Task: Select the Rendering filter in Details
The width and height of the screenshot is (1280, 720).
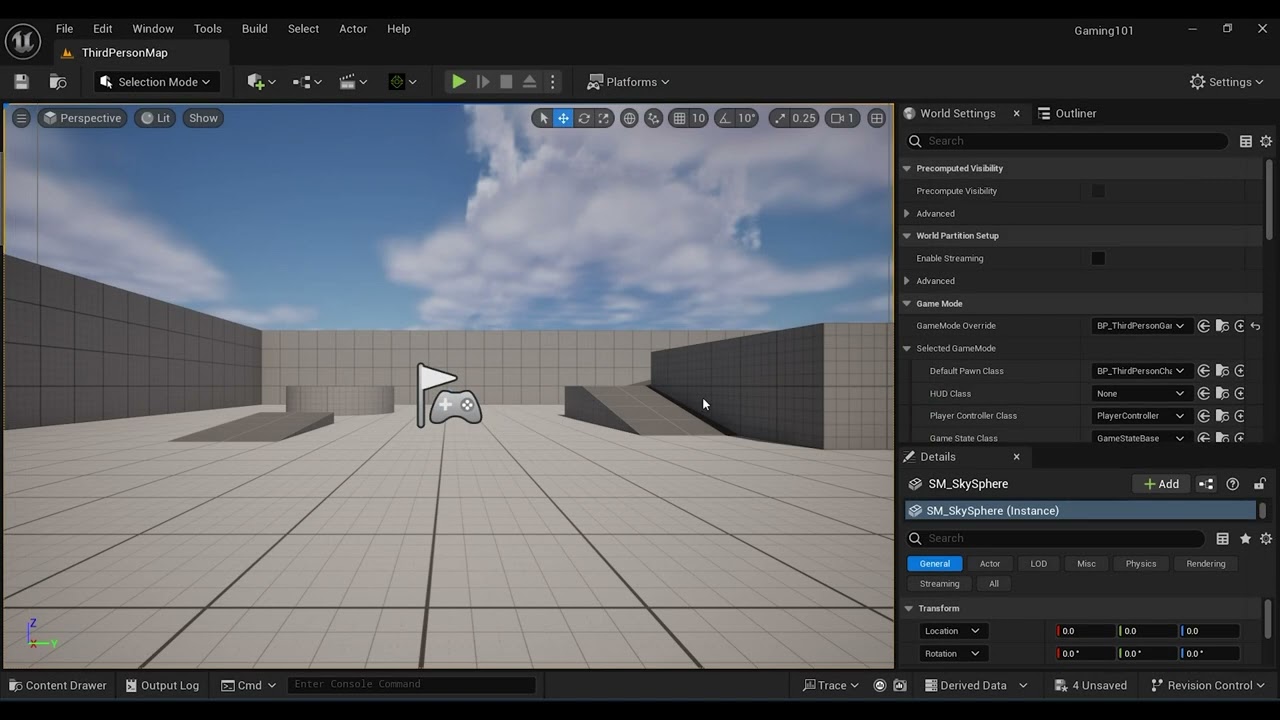Action: click(1206, 564)
